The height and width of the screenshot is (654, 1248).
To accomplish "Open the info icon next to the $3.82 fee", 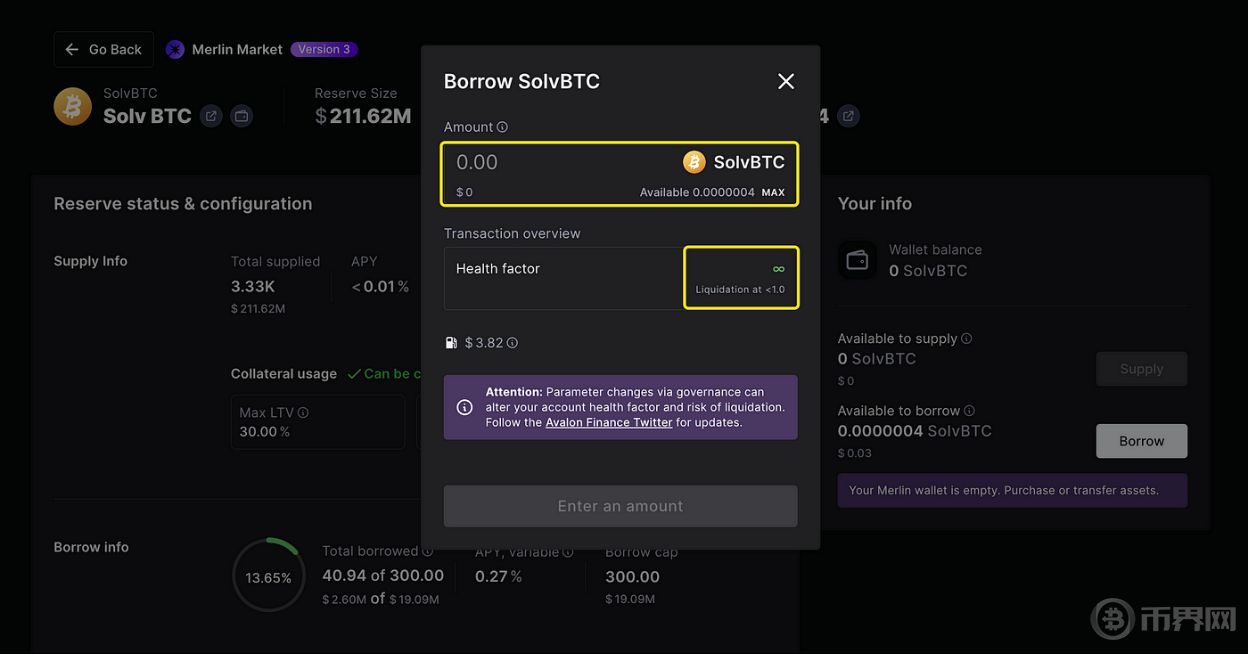I will click(512, 342).
